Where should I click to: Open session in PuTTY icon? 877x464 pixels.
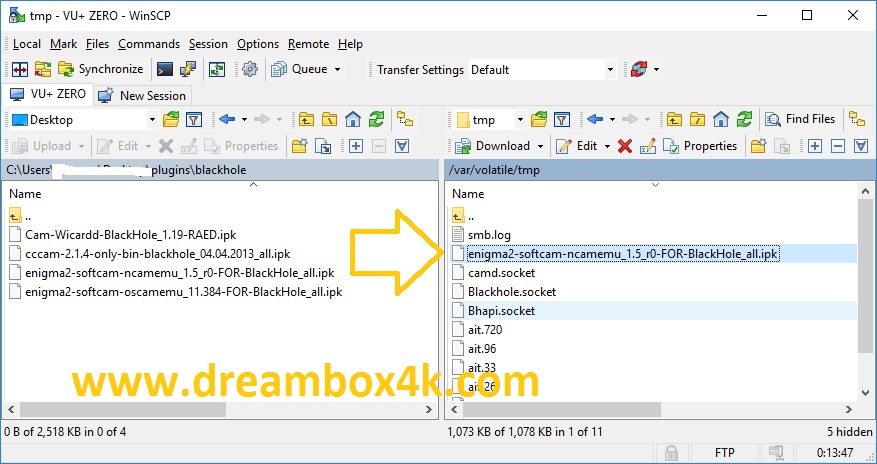[x=188, y=69]
